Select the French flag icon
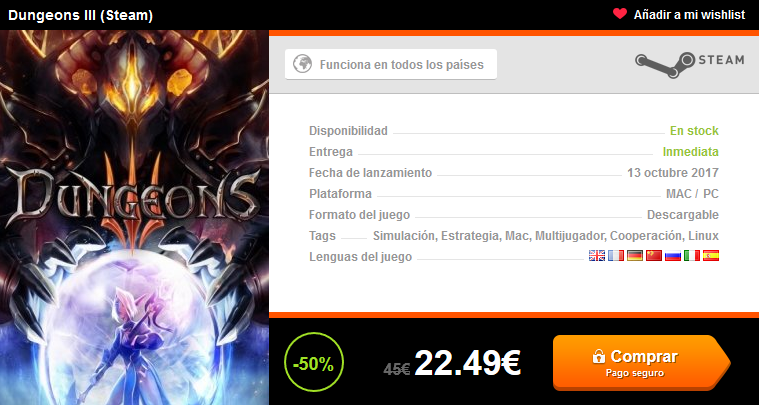Viewport: 759px width, 405px height. (x=616, y=255)
